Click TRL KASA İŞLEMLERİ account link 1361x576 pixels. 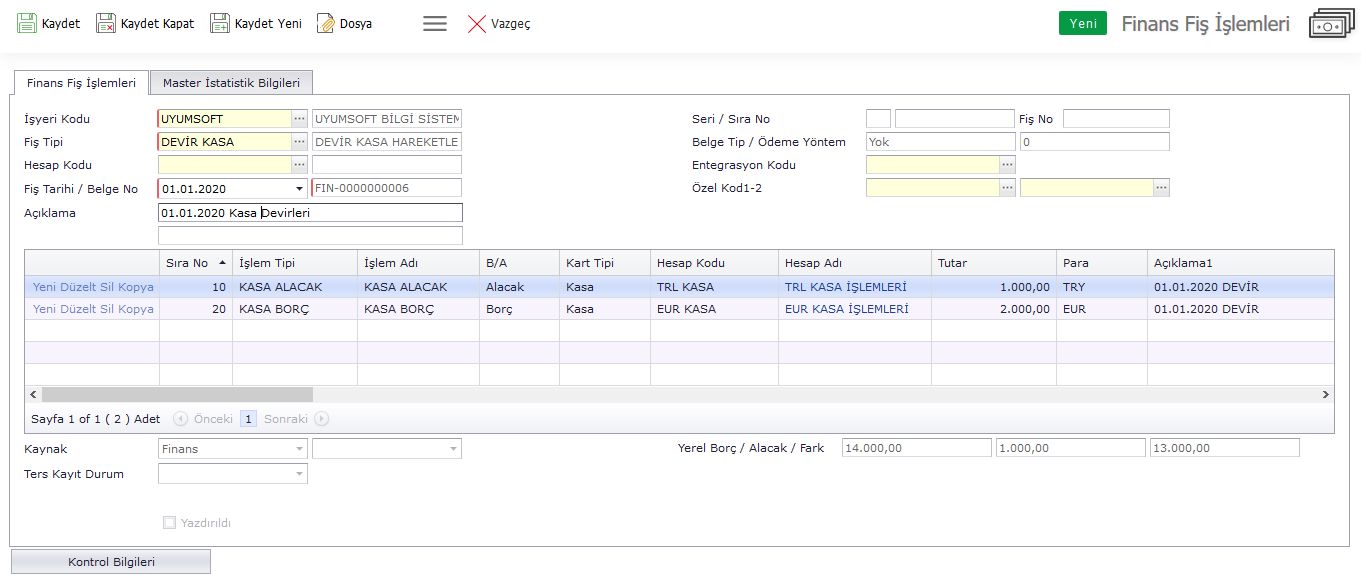(x=845, y=287)
